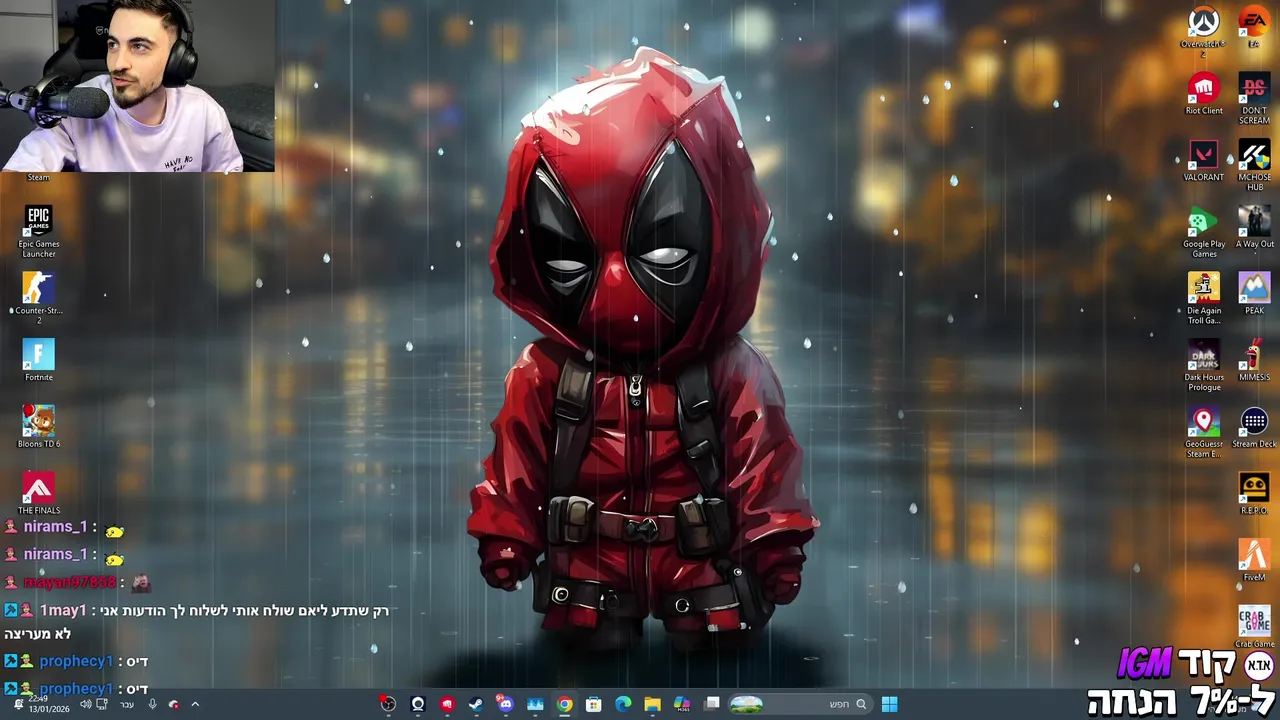The image size is (1280, 720).
Task: Select Die Again Troll Game icon
Action: point(1203,298)
